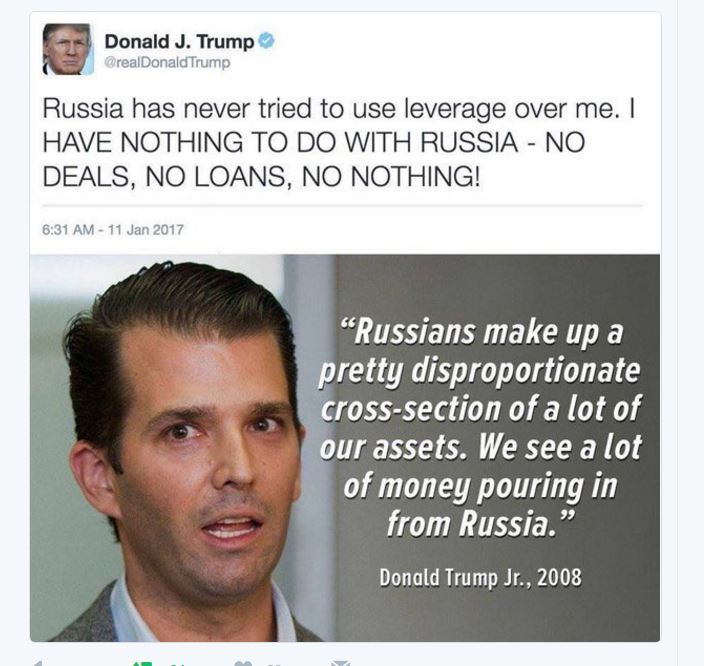Image resolution: width=704 pixels, height=666 pixels.
Task: Click the blue verified checkmark badge
Action: tap(266, 41)
